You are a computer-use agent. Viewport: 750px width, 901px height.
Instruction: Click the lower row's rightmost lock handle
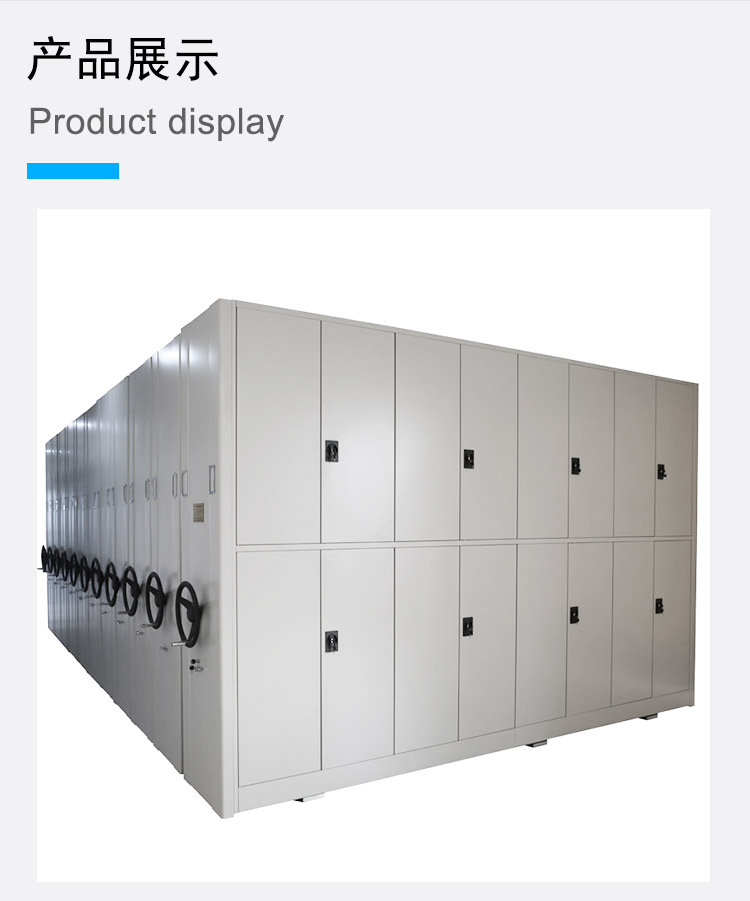pyautogui.click(x=659, y=606)
